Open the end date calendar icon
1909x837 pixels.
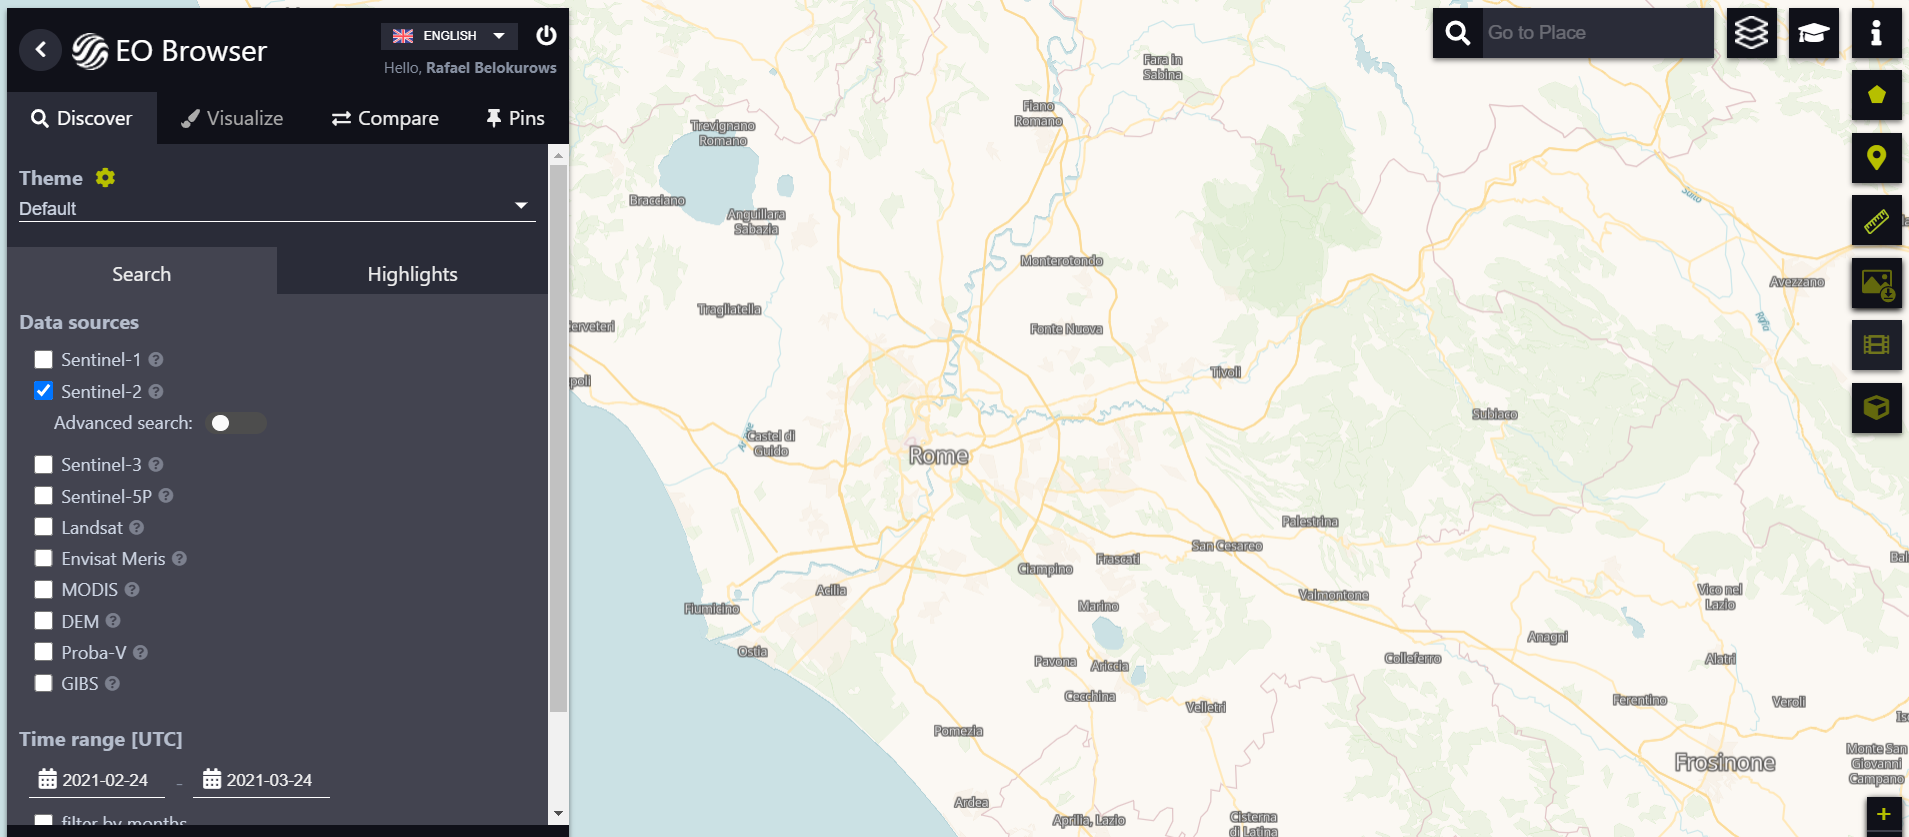(211, 779)
